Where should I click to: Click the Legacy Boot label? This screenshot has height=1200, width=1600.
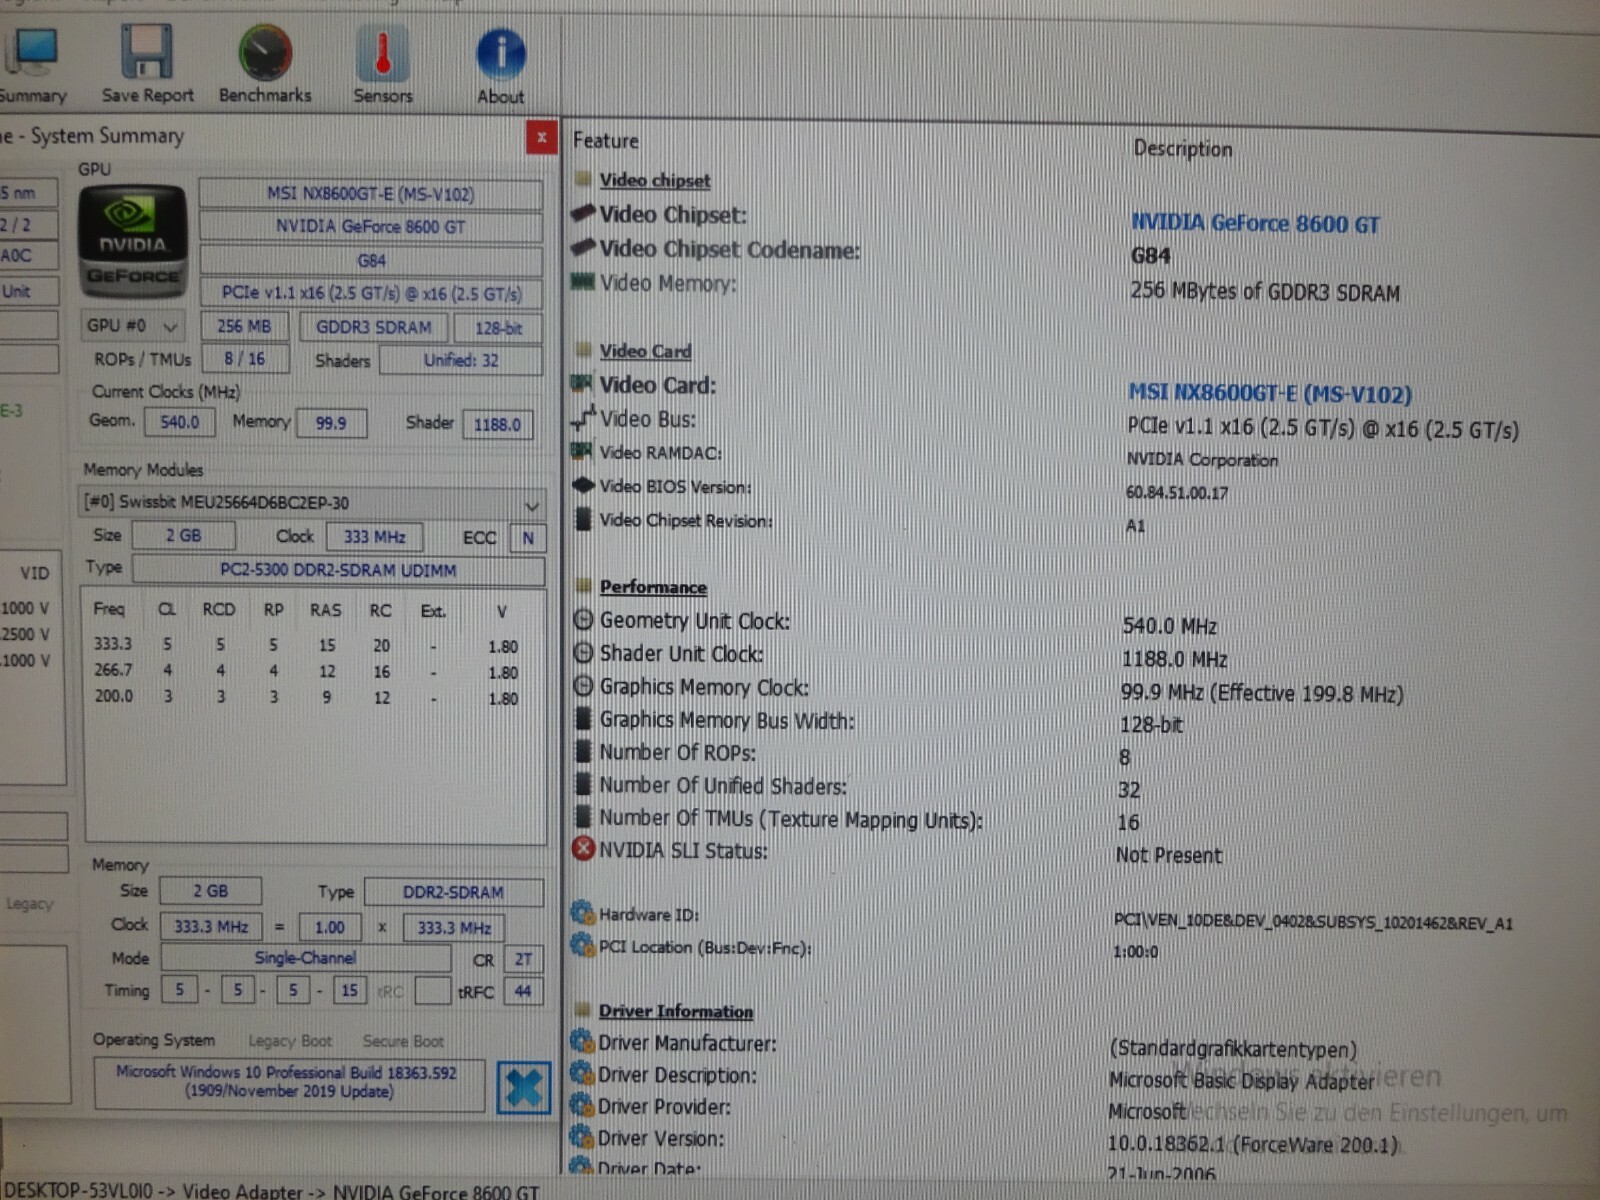290,1041
